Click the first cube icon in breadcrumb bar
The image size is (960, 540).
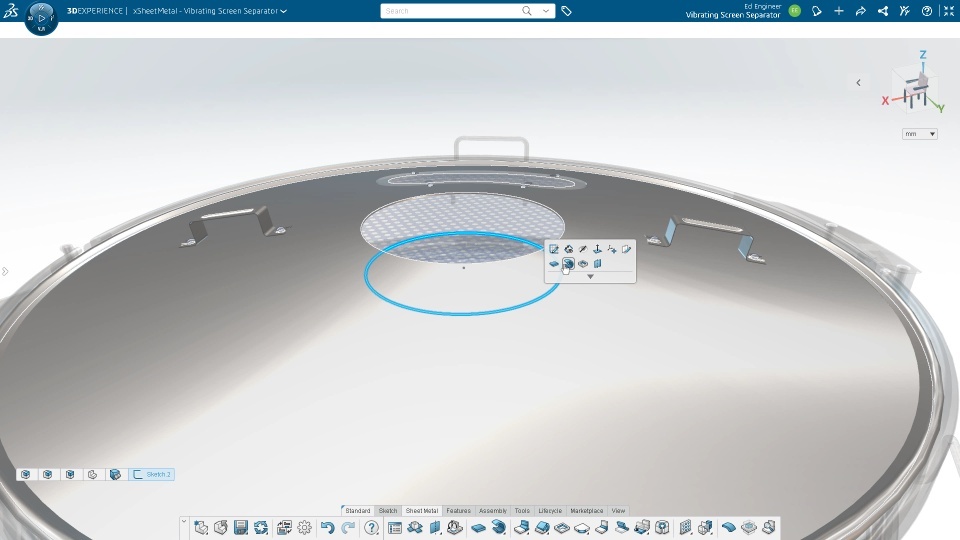click(x=26, y=474)
